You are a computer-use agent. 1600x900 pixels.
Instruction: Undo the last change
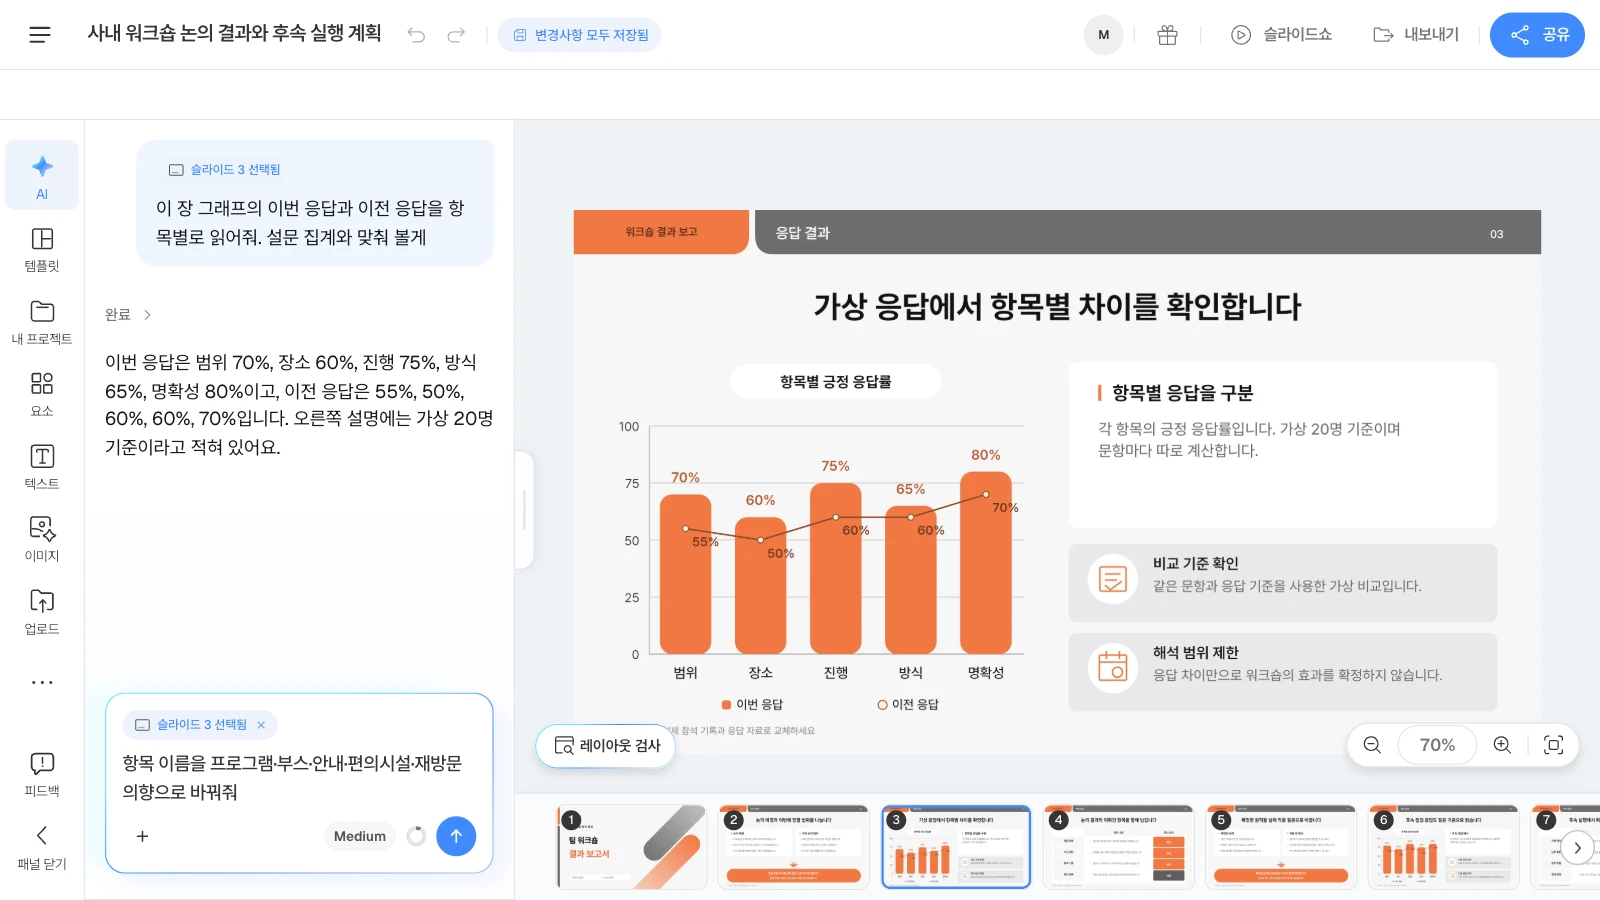point(416,35)
